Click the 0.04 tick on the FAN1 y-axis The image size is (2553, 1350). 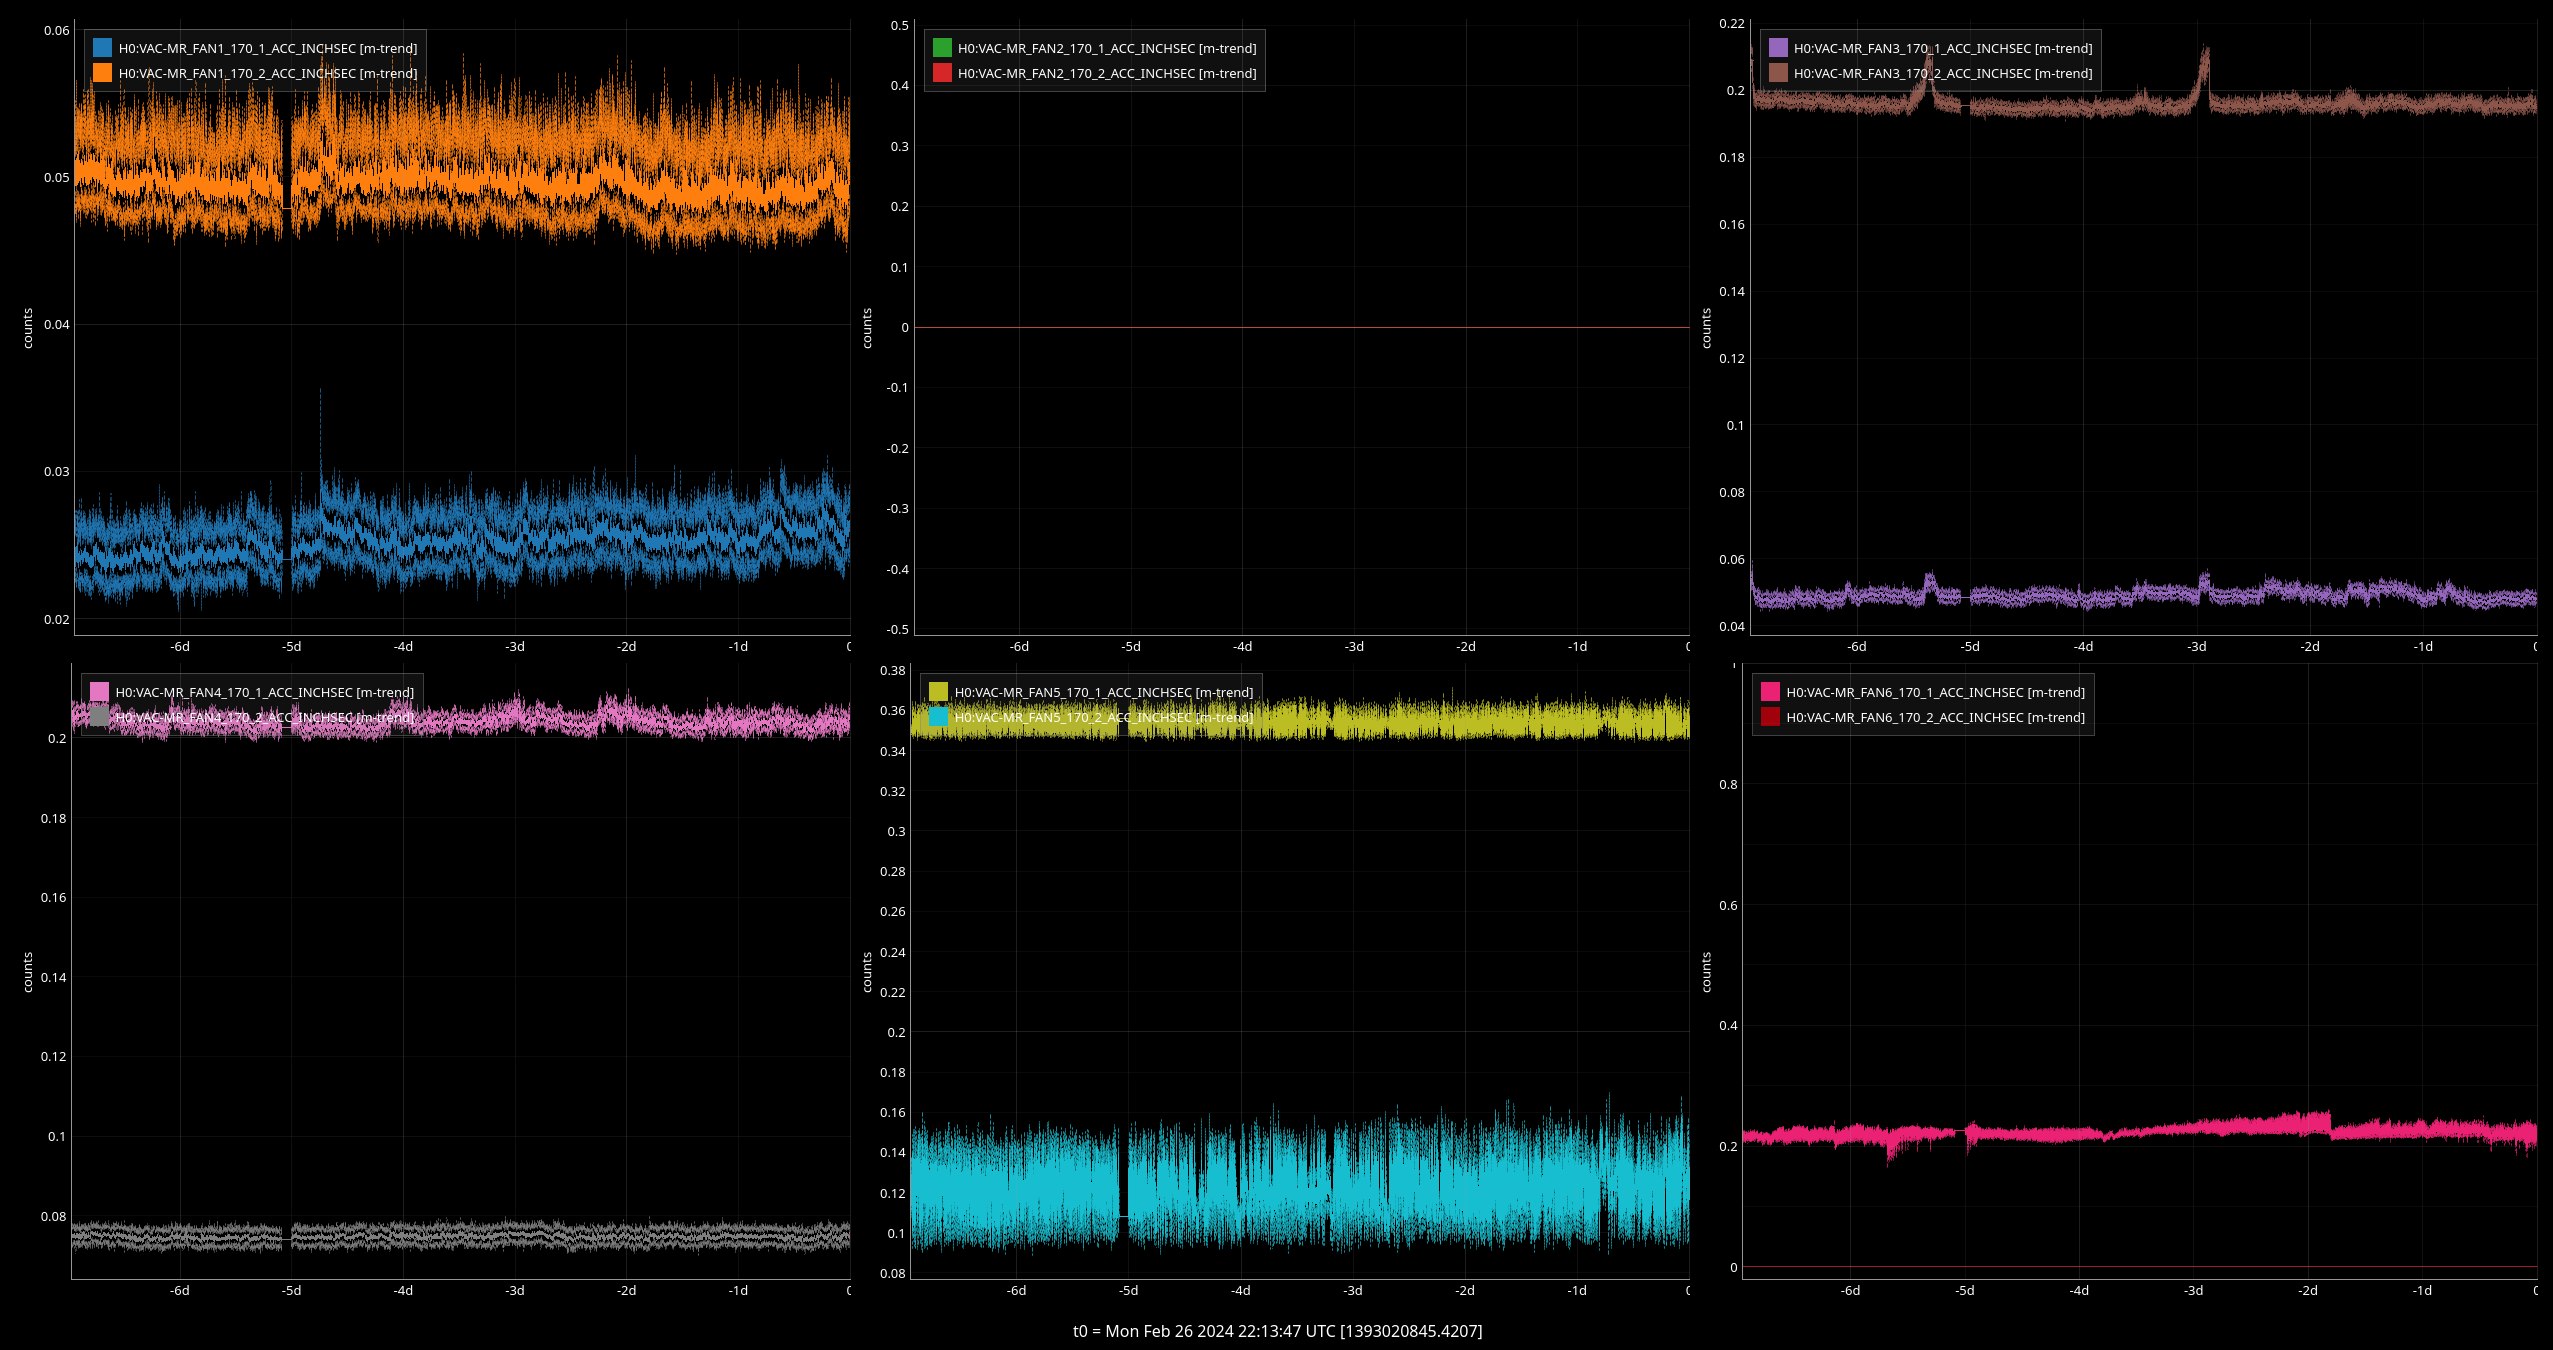click(57, 325)
